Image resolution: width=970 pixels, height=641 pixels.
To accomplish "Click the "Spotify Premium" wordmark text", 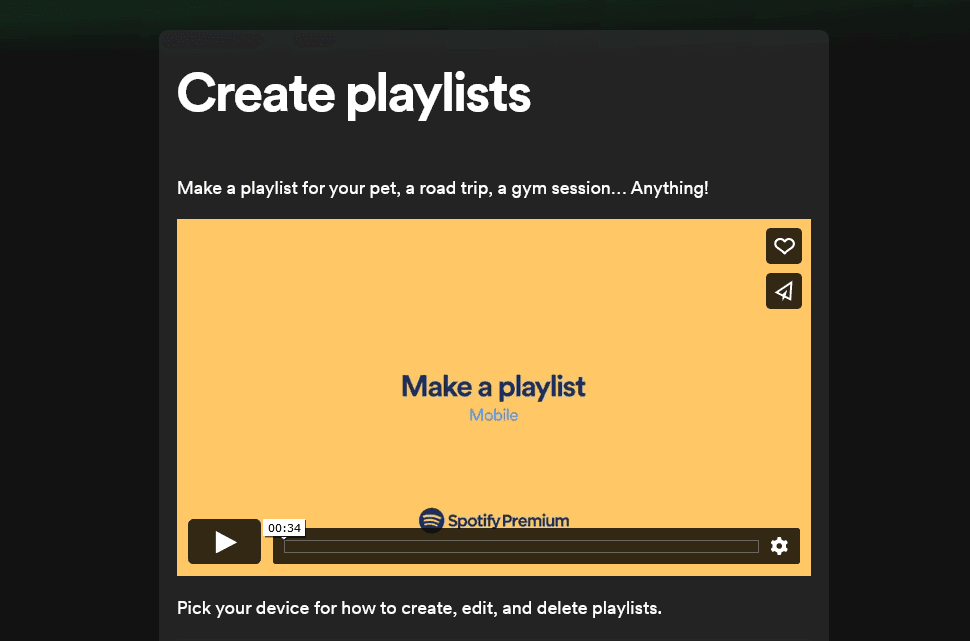I will coord(508,520).
